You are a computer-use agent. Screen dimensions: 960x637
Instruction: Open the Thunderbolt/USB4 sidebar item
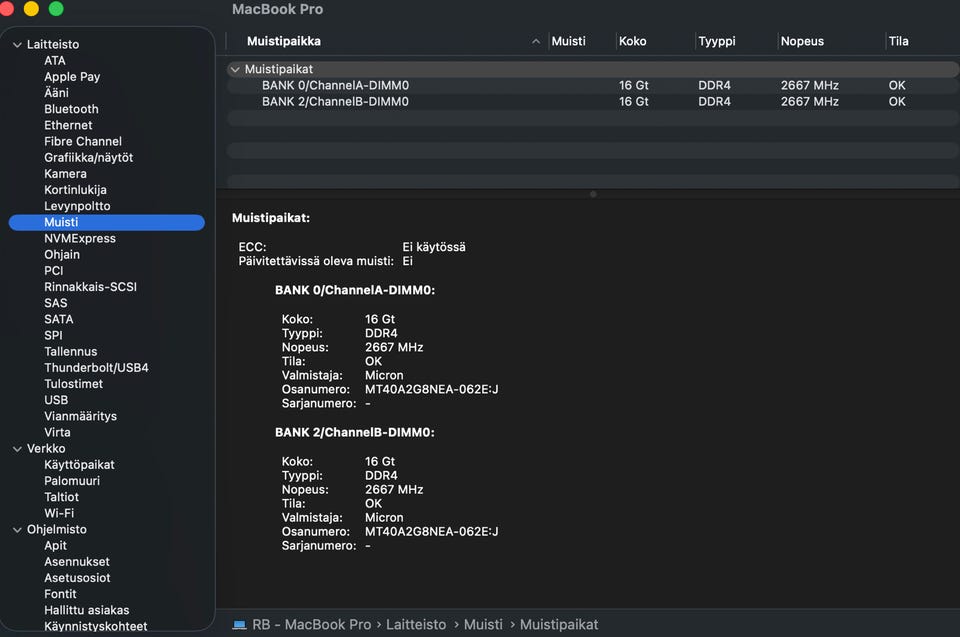click(96, 368)
